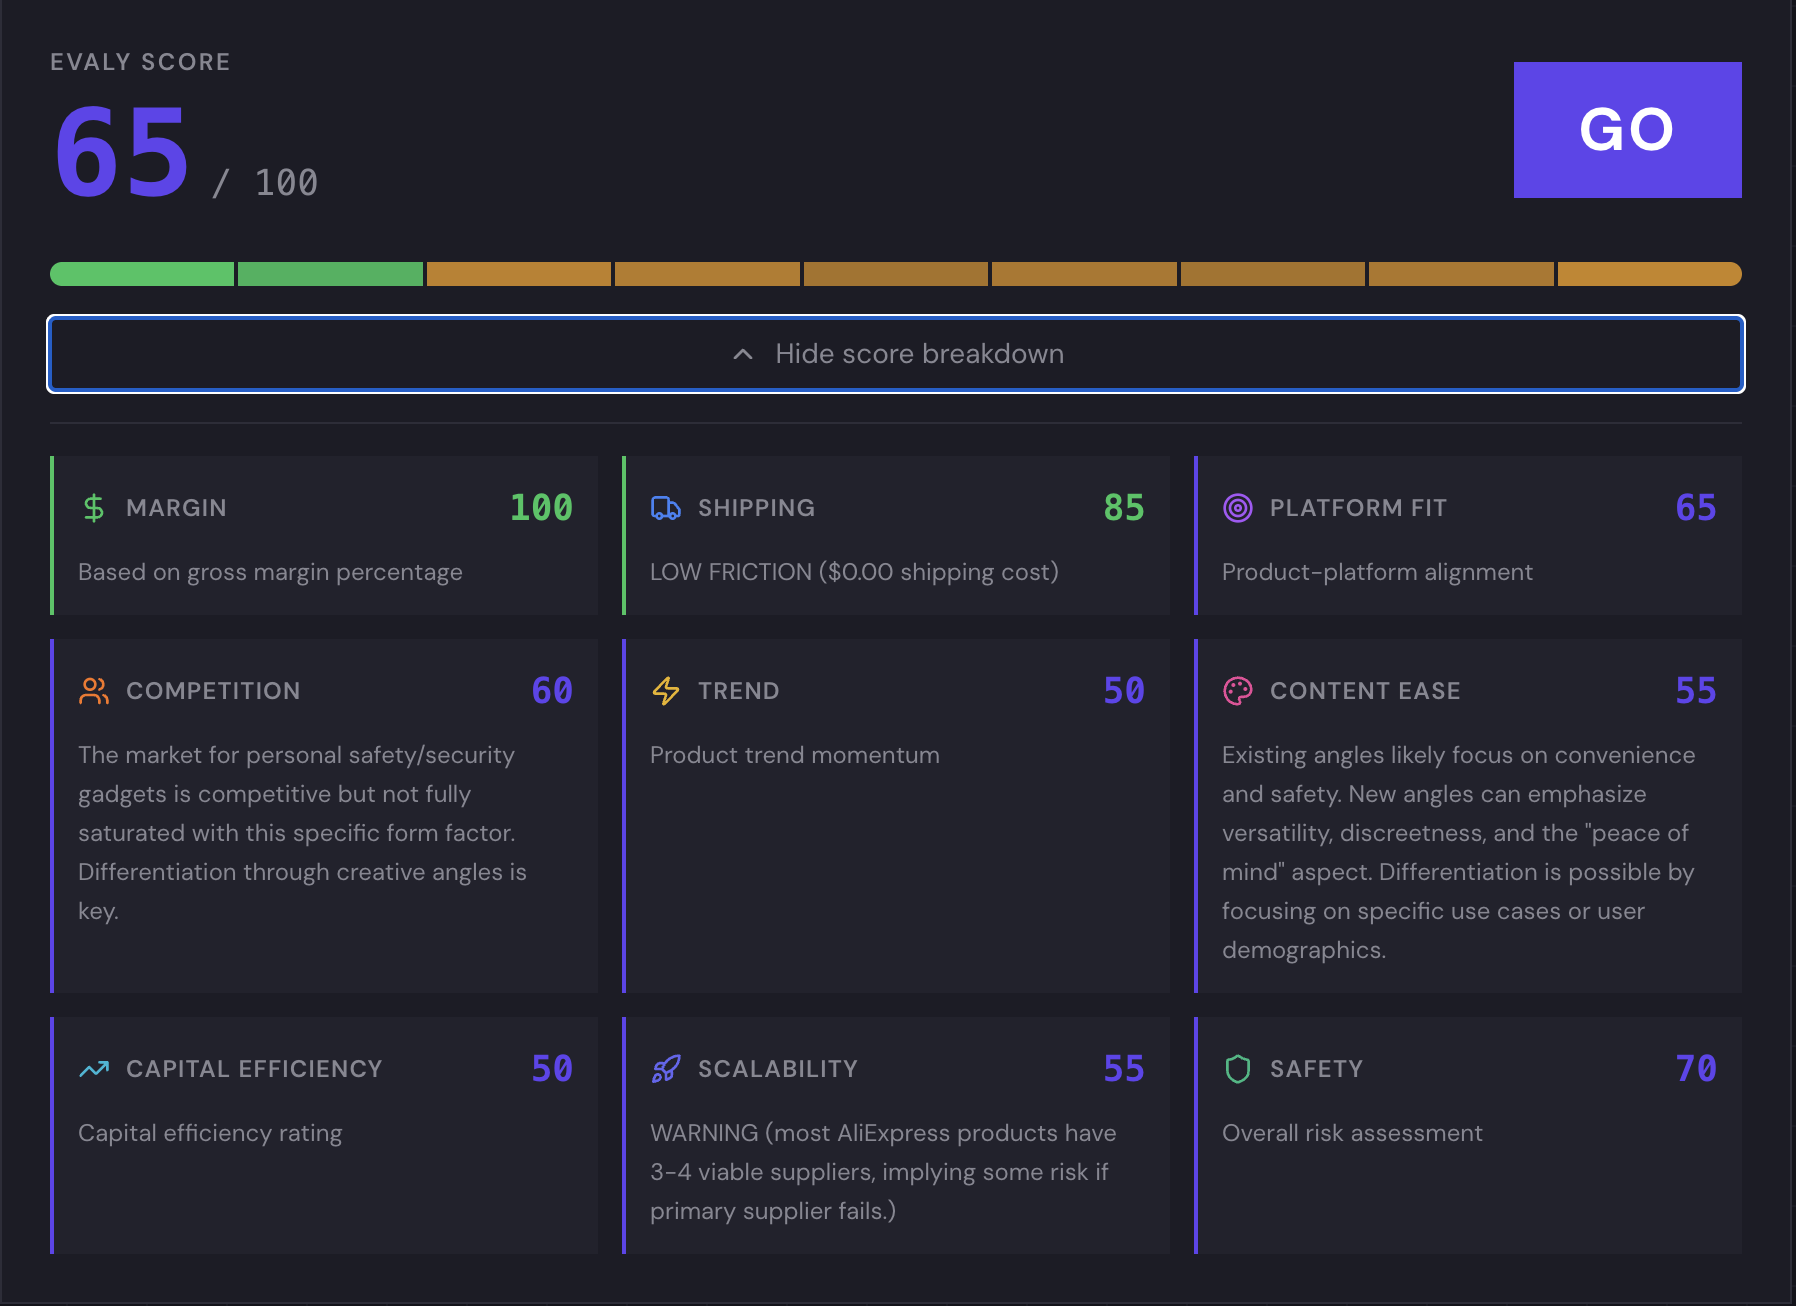This screenshot has height=1306, width=1796.
Task: Click the first green progress bar segment
Action: 141,273
